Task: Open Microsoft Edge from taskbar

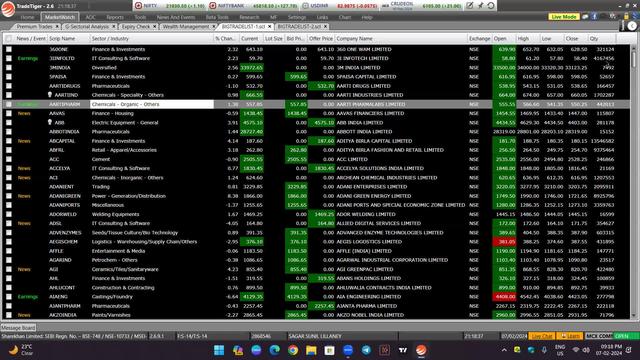Action: pyautogui.click(x=274, y=350)
